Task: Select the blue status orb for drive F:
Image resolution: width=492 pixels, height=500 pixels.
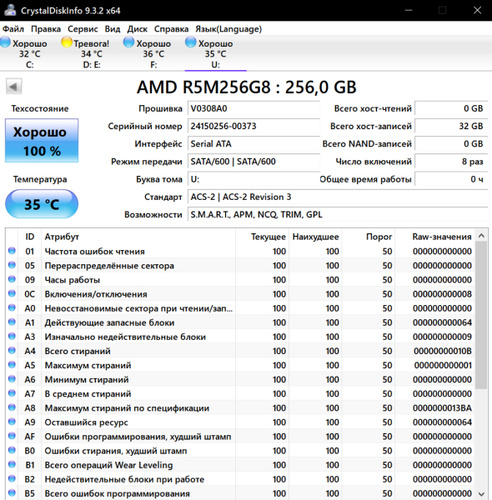Action: [129, 42]
